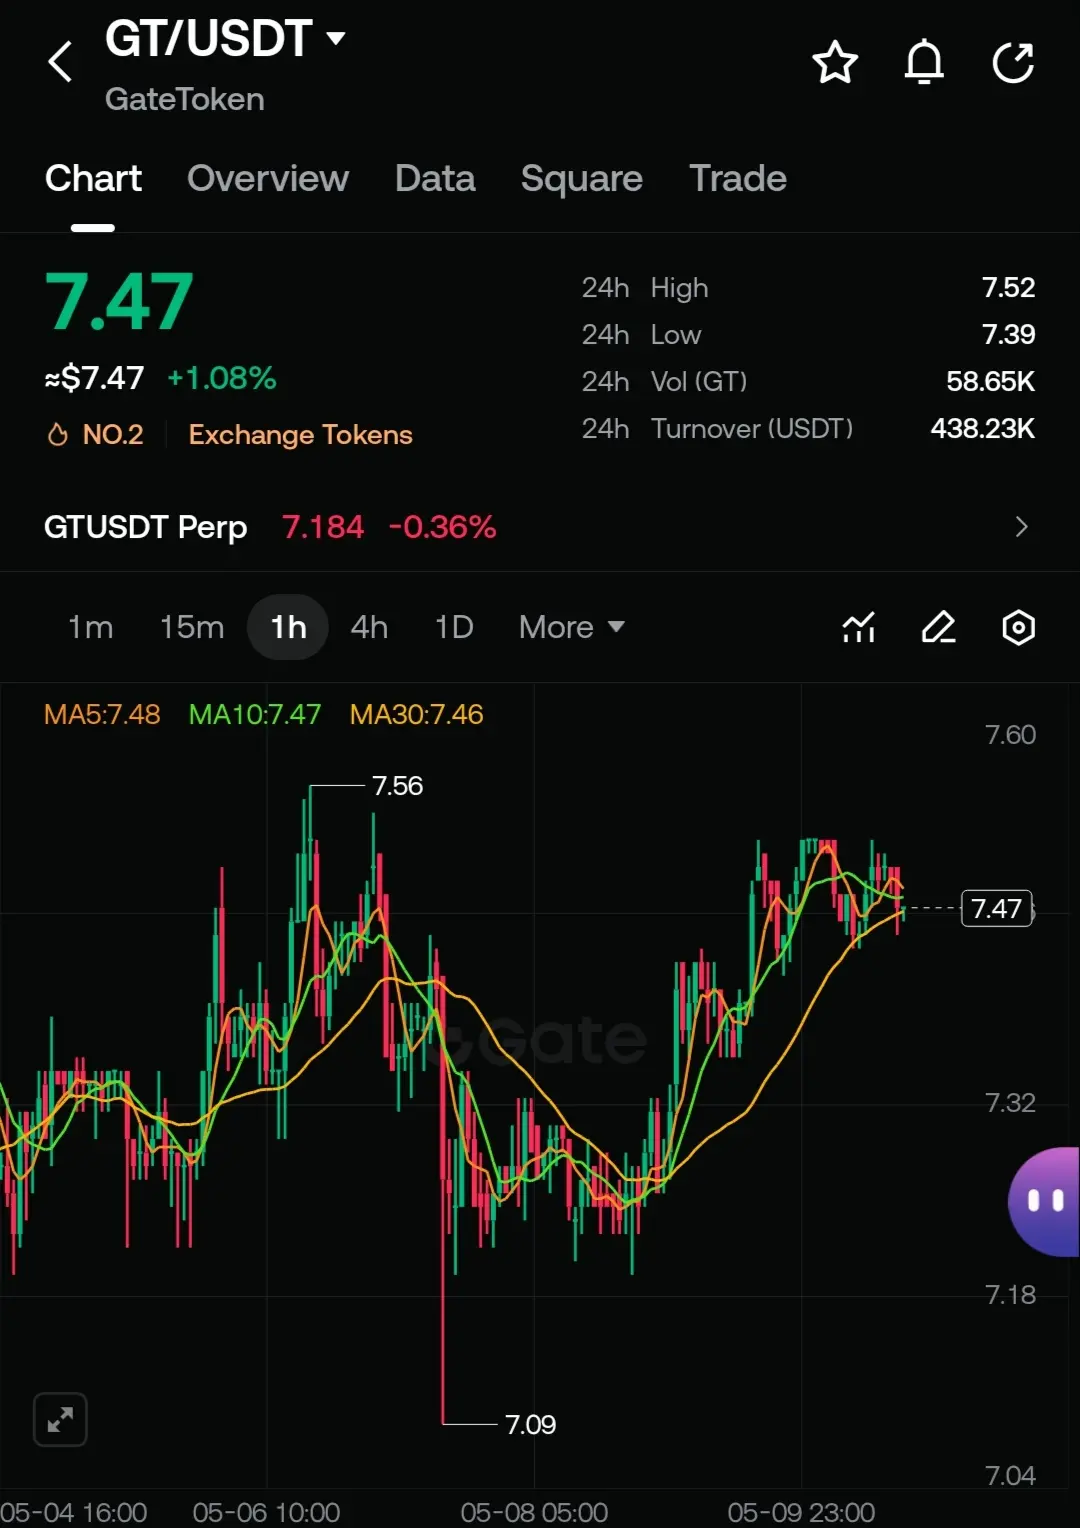Tap the perp price 7.184
The height and width of the screenshot is (1528, 1080).
323,527
